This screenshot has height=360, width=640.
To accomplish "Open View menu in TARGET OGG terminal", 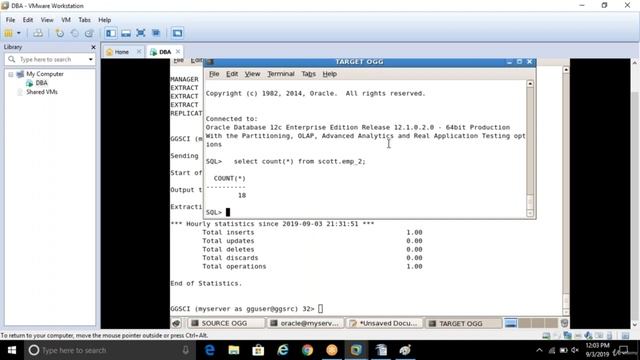I will pyautogui.click(x=252, y=74).
